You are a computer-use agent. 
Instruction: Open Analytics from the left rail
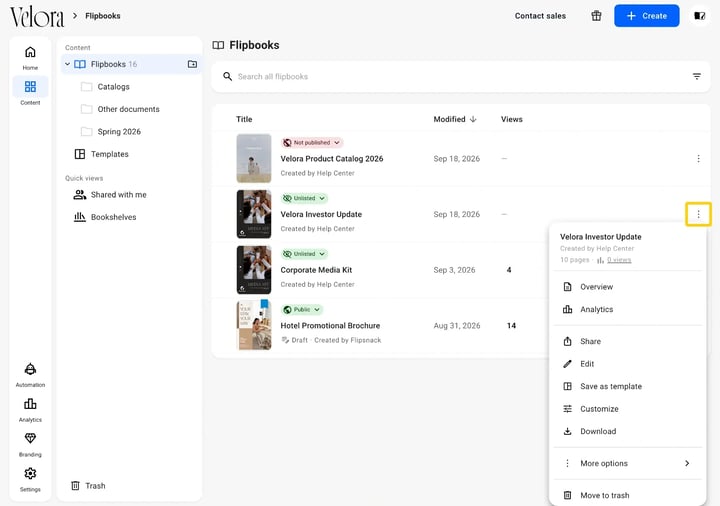pyautogui.click(x=30, y=410)
